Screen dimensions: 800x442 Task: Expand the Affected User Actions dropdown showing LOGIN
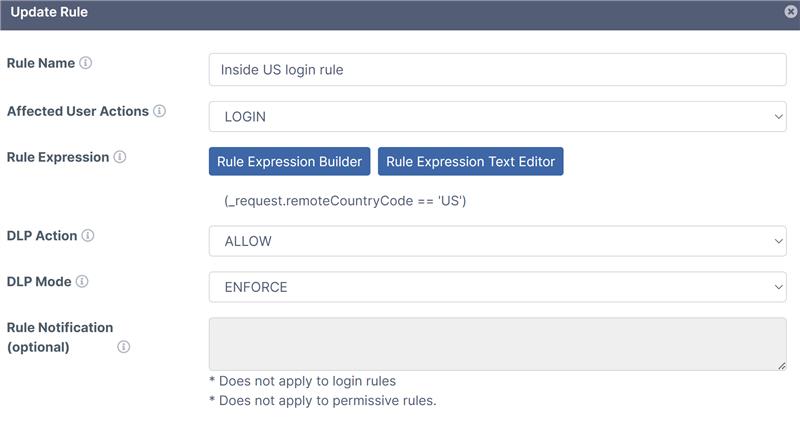(x=497, y=117)
